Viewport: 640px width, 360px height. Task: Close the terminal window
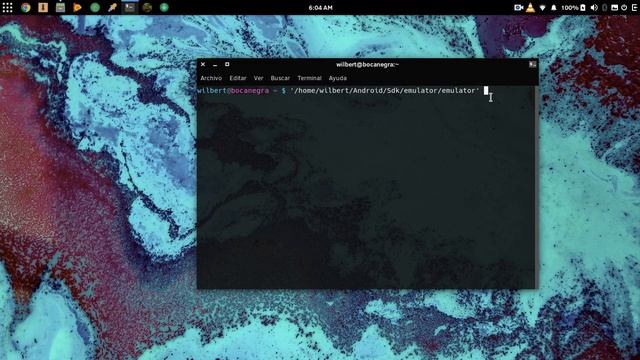(203, 64)
